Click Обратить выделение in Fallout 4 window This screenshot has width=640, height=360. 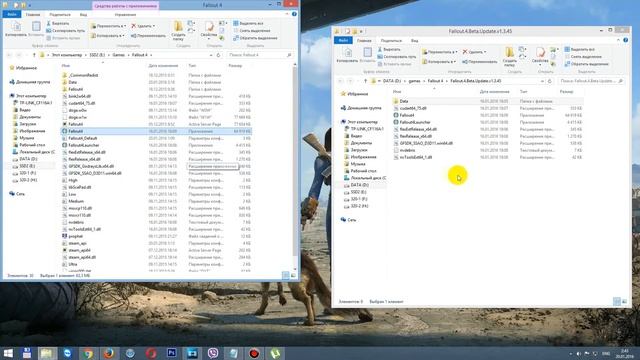tap(256, 38)
